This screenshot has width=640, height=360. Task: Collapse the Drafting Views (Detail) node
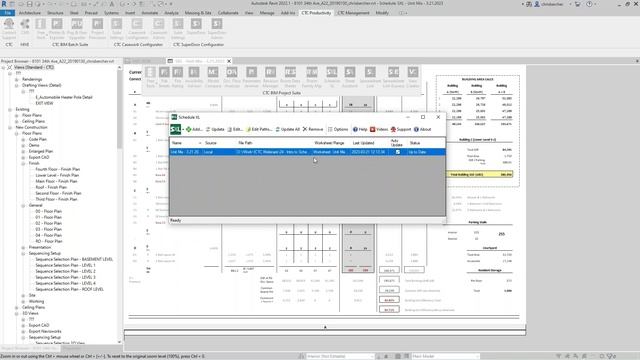coord(17,85)
